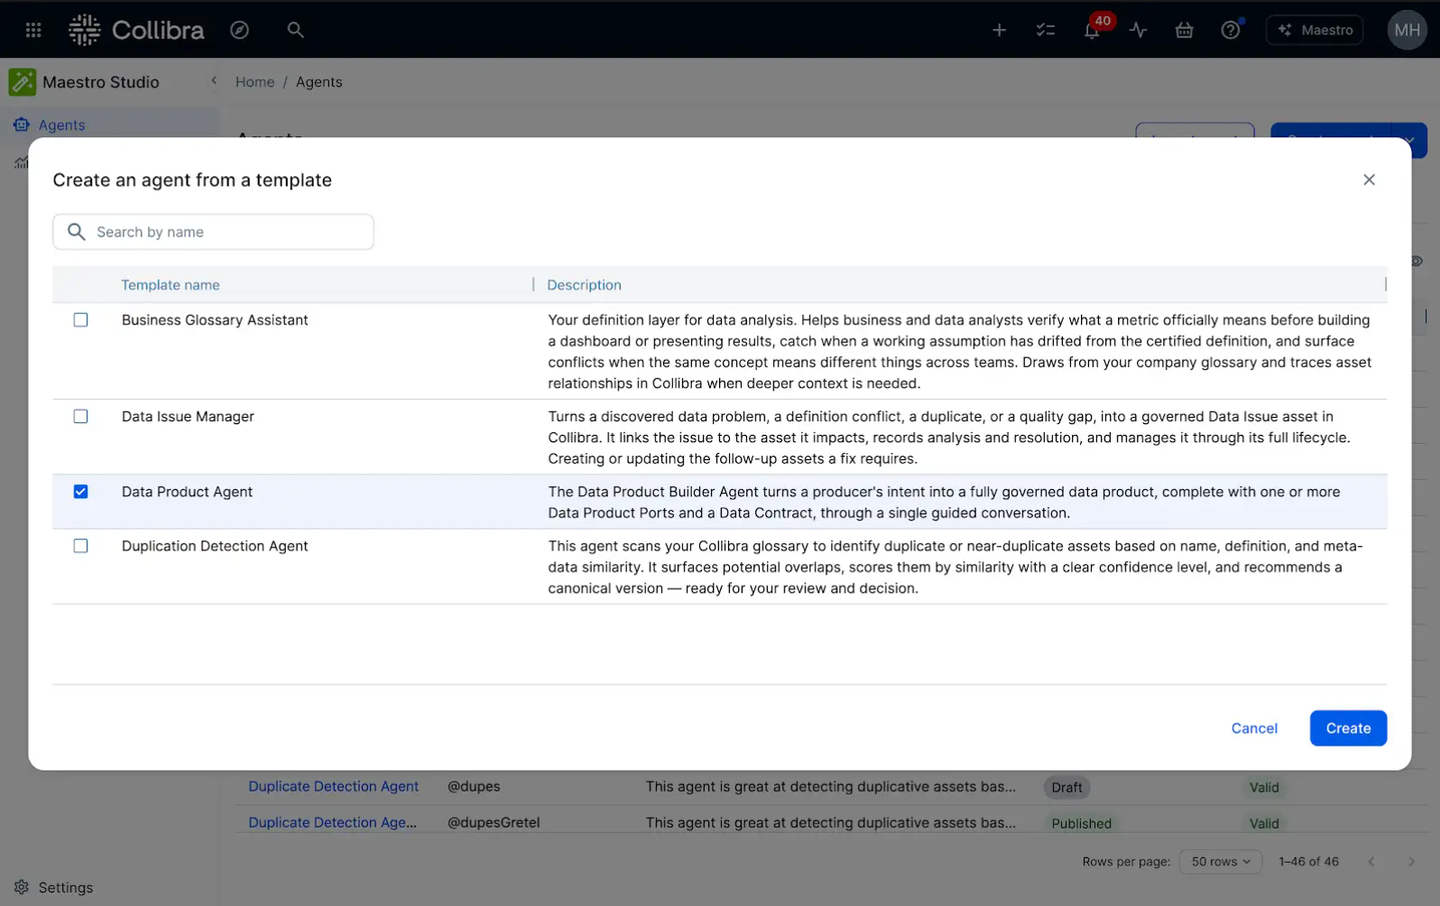Go to the next page arrow
This screenshot has width=1440, height=906.
click(1411, 862)
